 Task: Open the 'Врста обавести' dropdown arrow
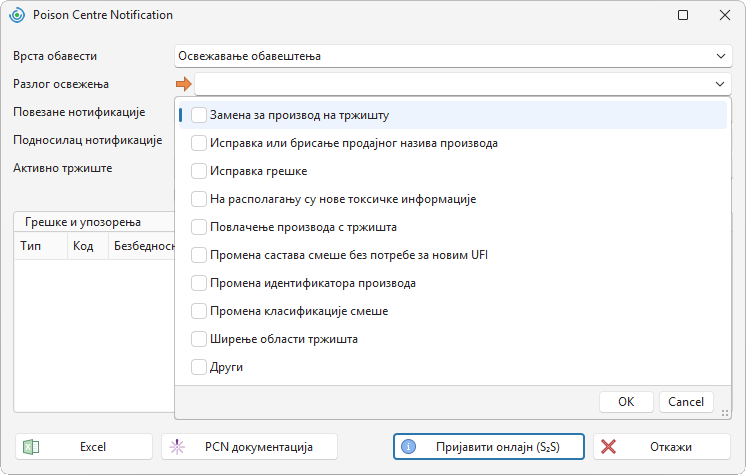click(x=721, y=56)
